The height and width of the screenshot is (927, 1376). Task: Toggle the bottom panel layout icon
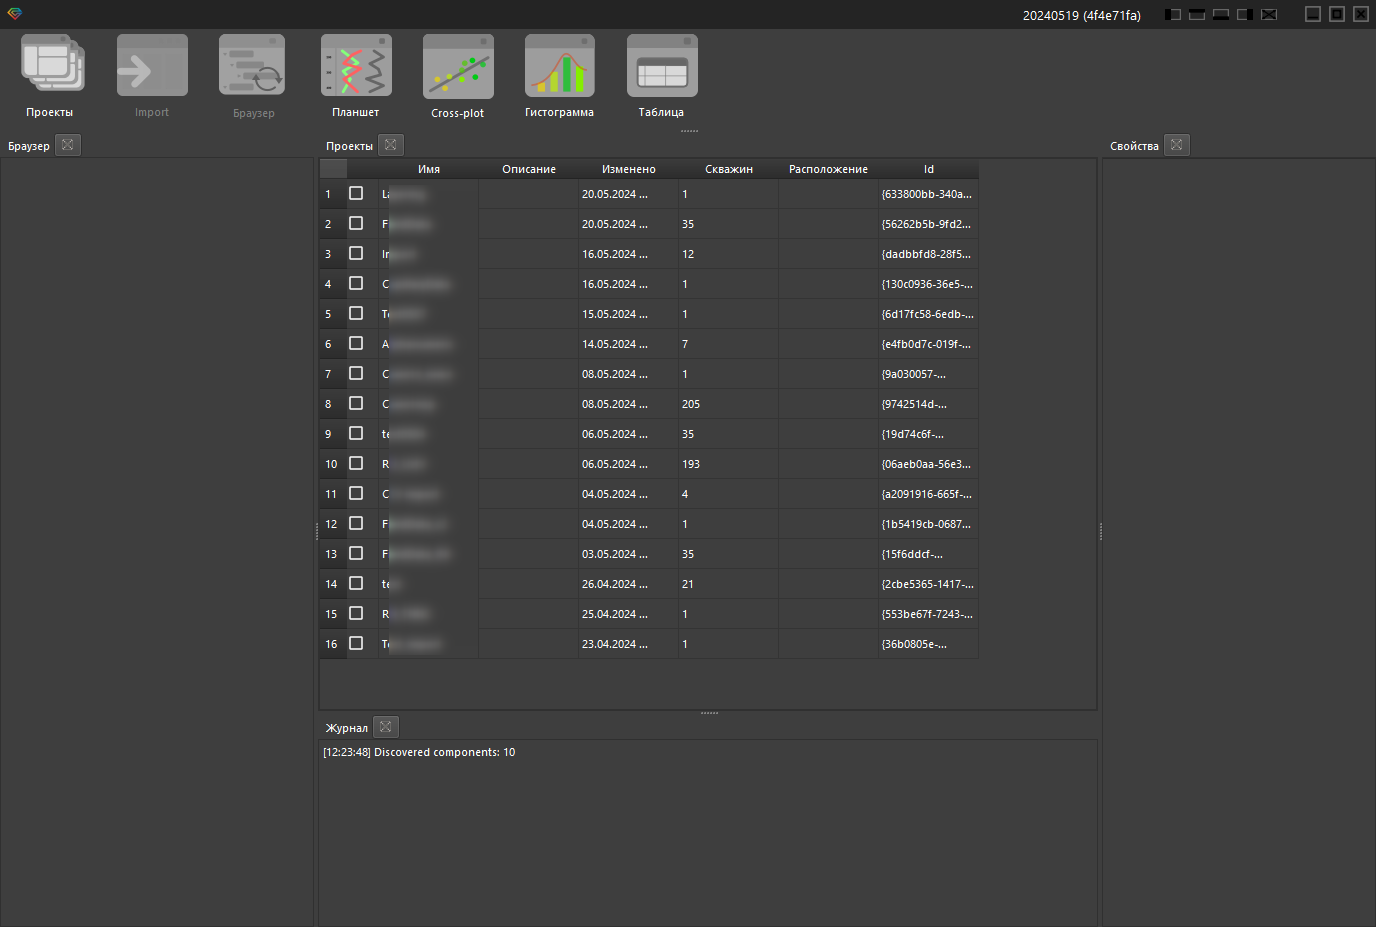(x=1221, y=14)
